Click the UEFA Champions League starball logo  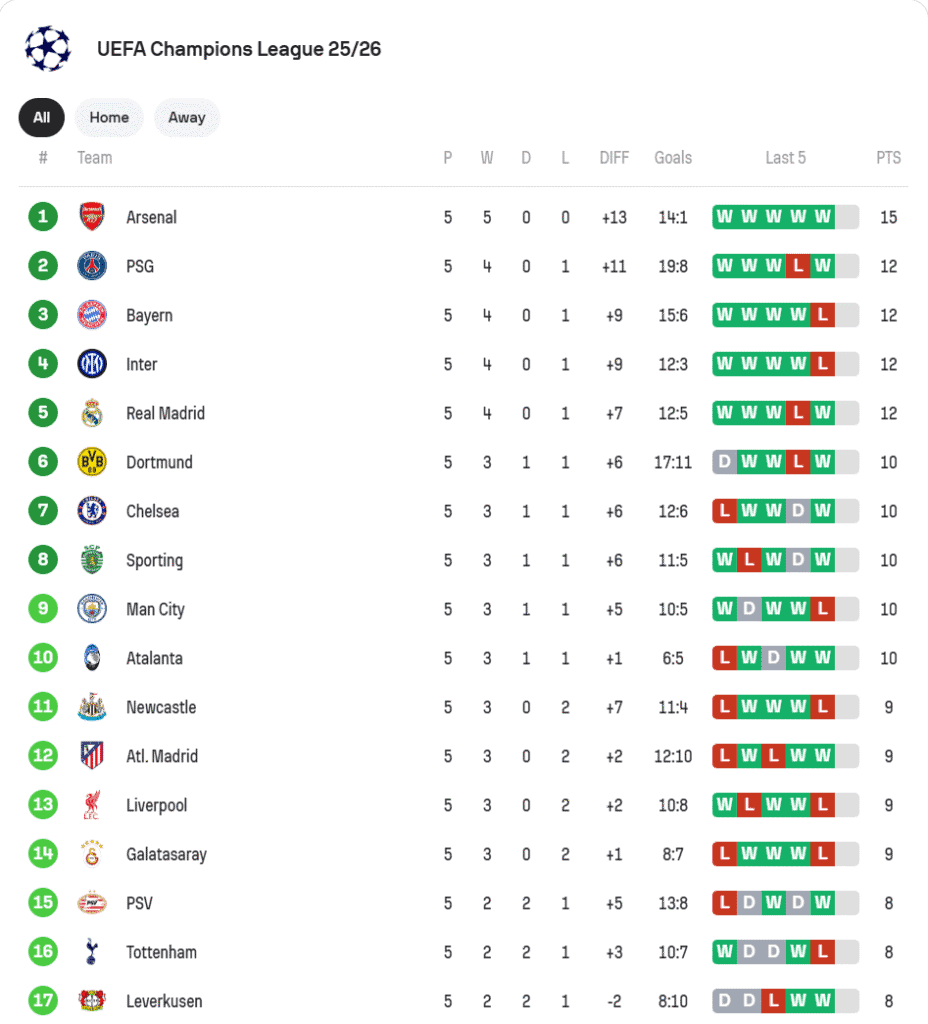[48, 49]
